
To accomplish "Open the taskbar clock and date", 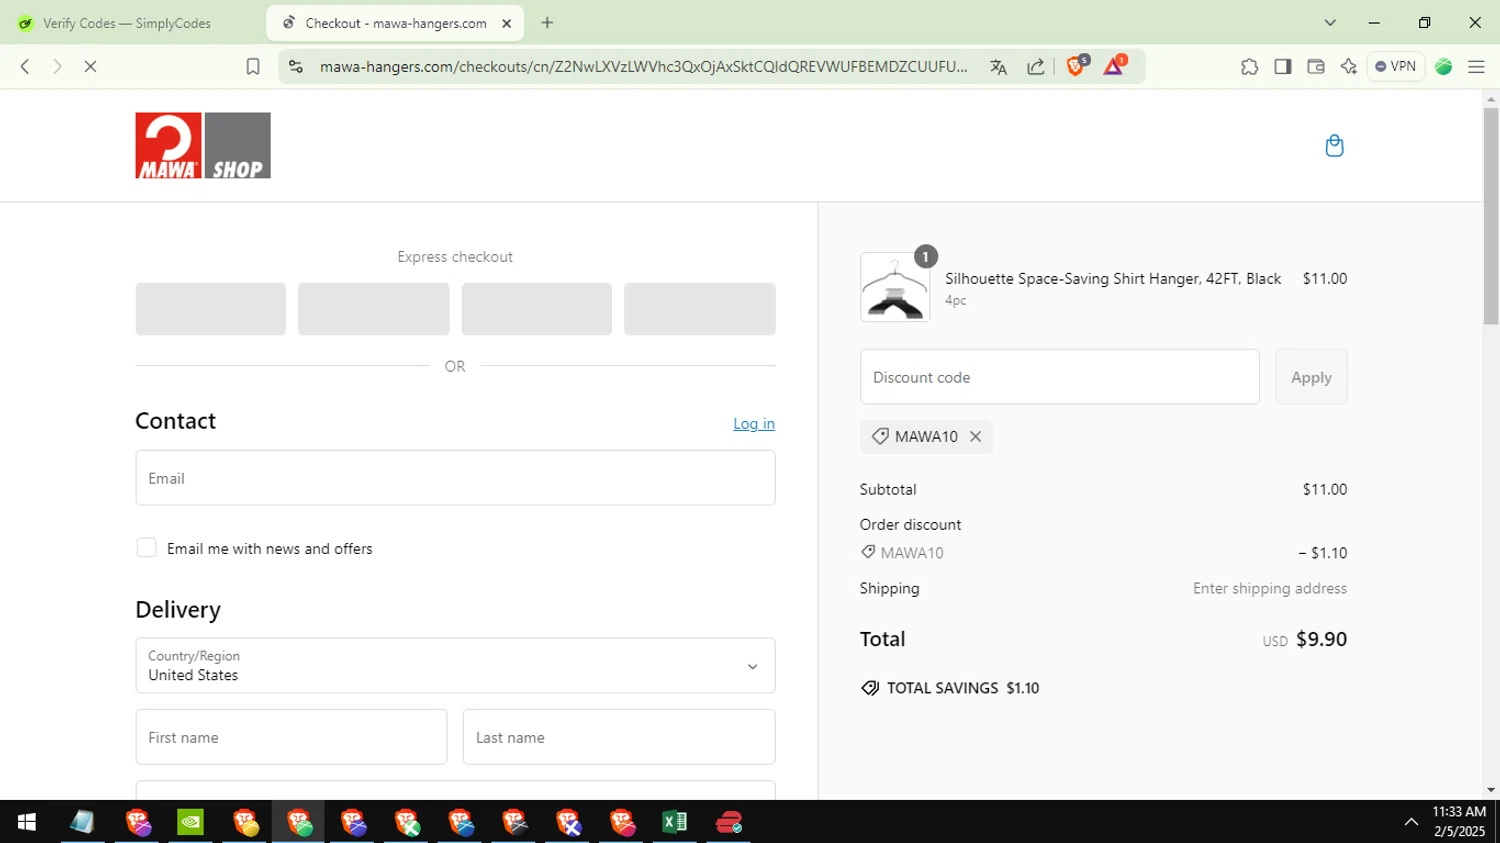I will [1459, 822].
